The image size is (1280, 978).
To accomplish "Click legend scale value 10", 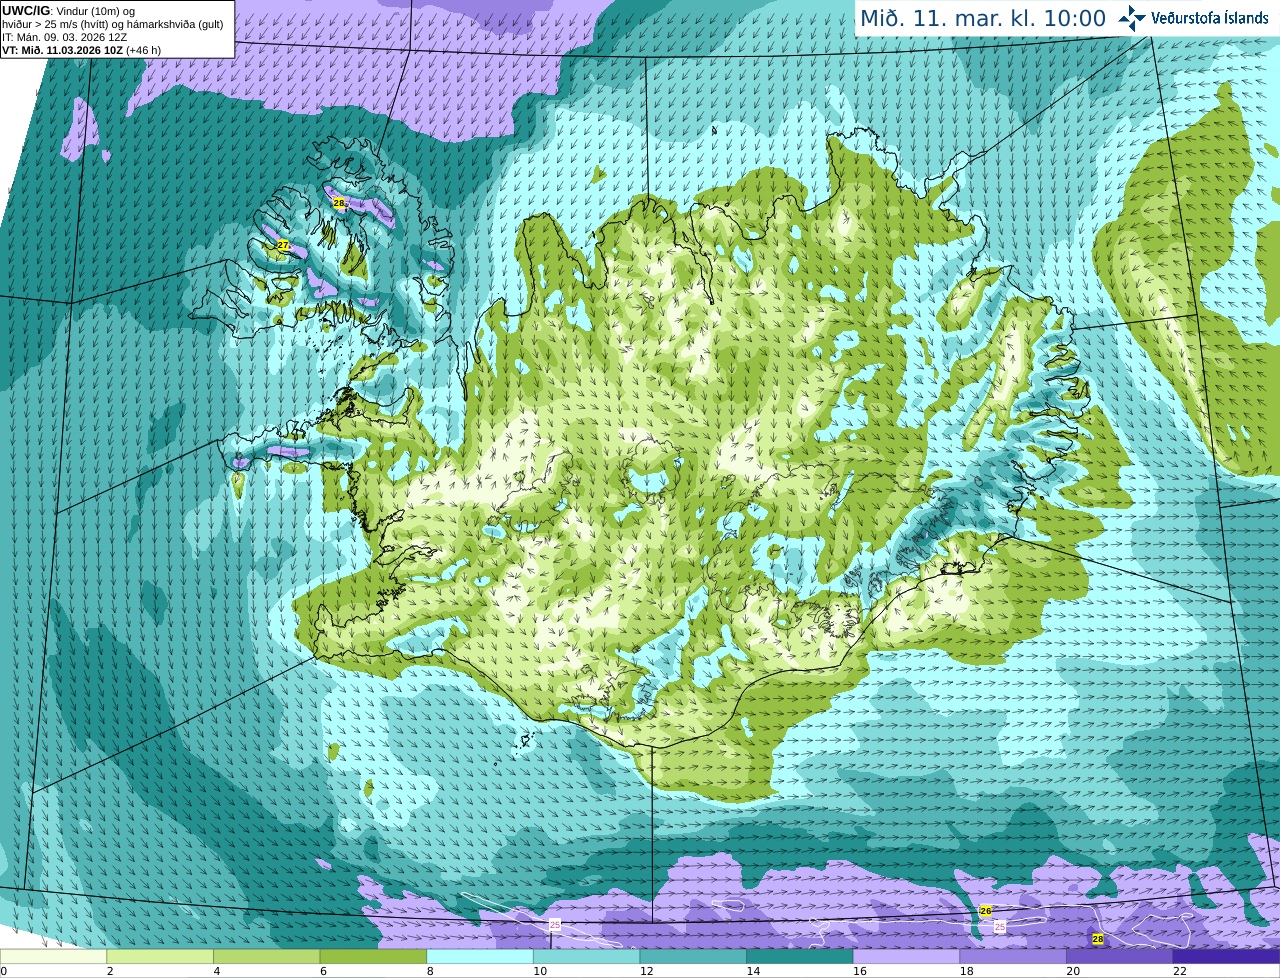I will point(540,971).
